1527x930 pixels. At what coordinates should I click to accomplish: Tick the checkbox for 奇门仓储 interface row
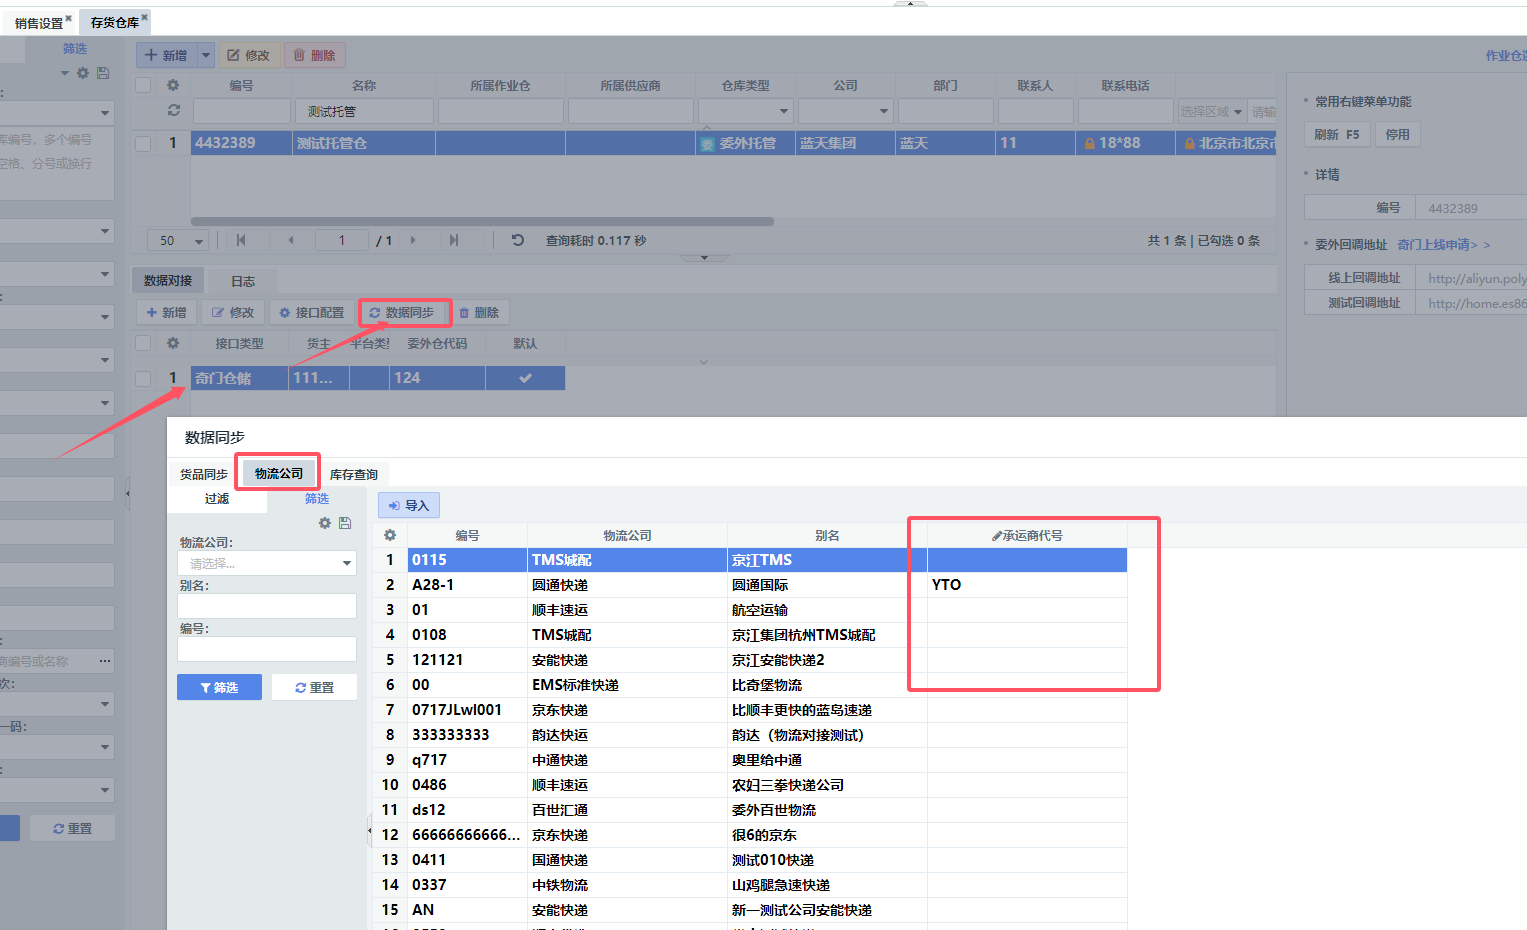[x=143, y=378]
